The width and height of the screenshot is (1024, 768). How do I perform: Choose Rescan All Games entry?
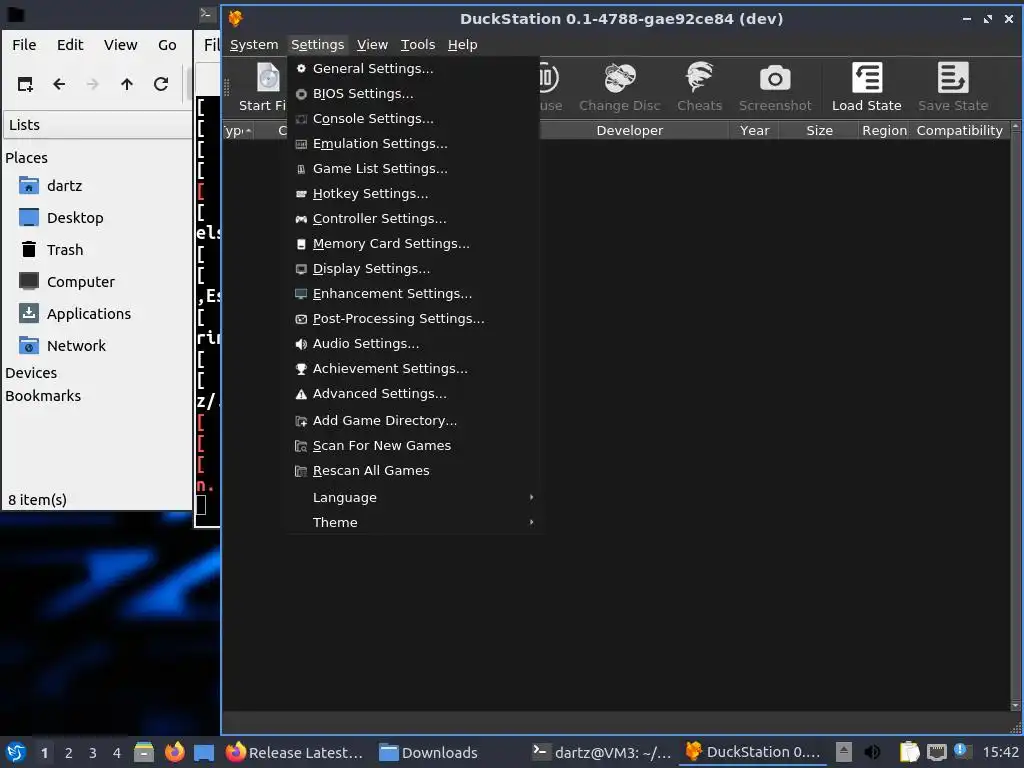point(413,470)
